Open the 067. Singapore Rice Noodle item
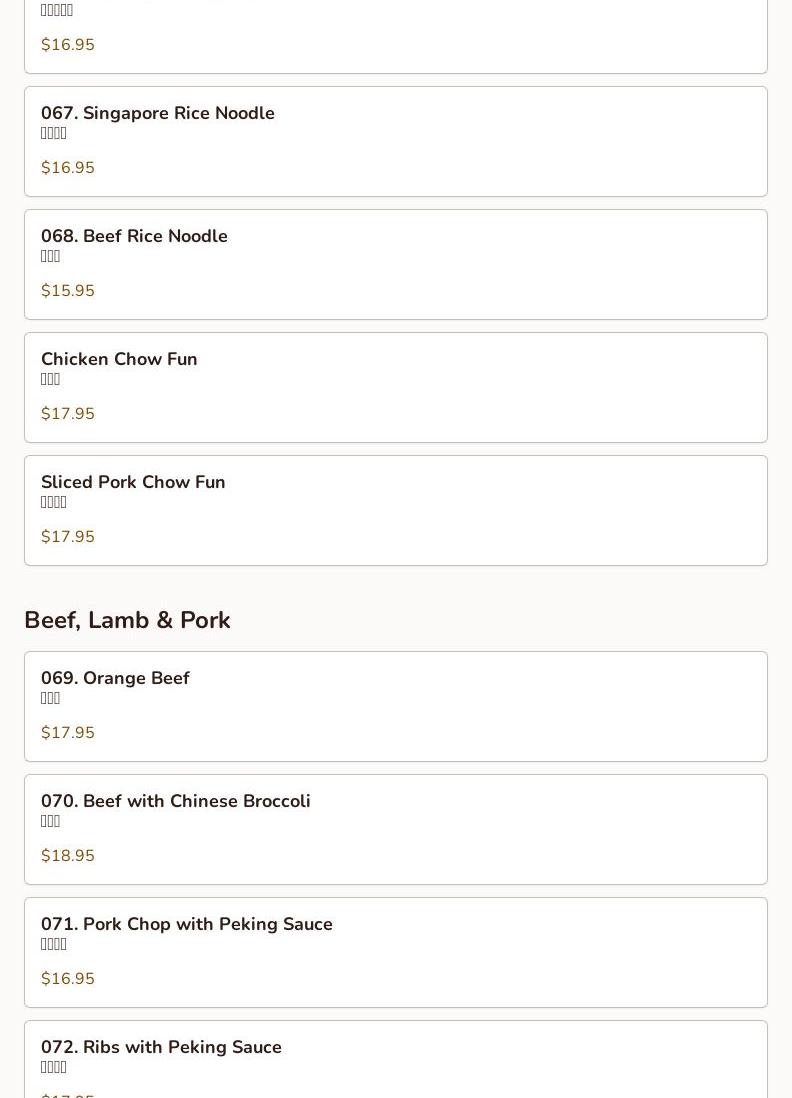The height and width of the screenshot is (1098, 792). [x=158, y=113]
